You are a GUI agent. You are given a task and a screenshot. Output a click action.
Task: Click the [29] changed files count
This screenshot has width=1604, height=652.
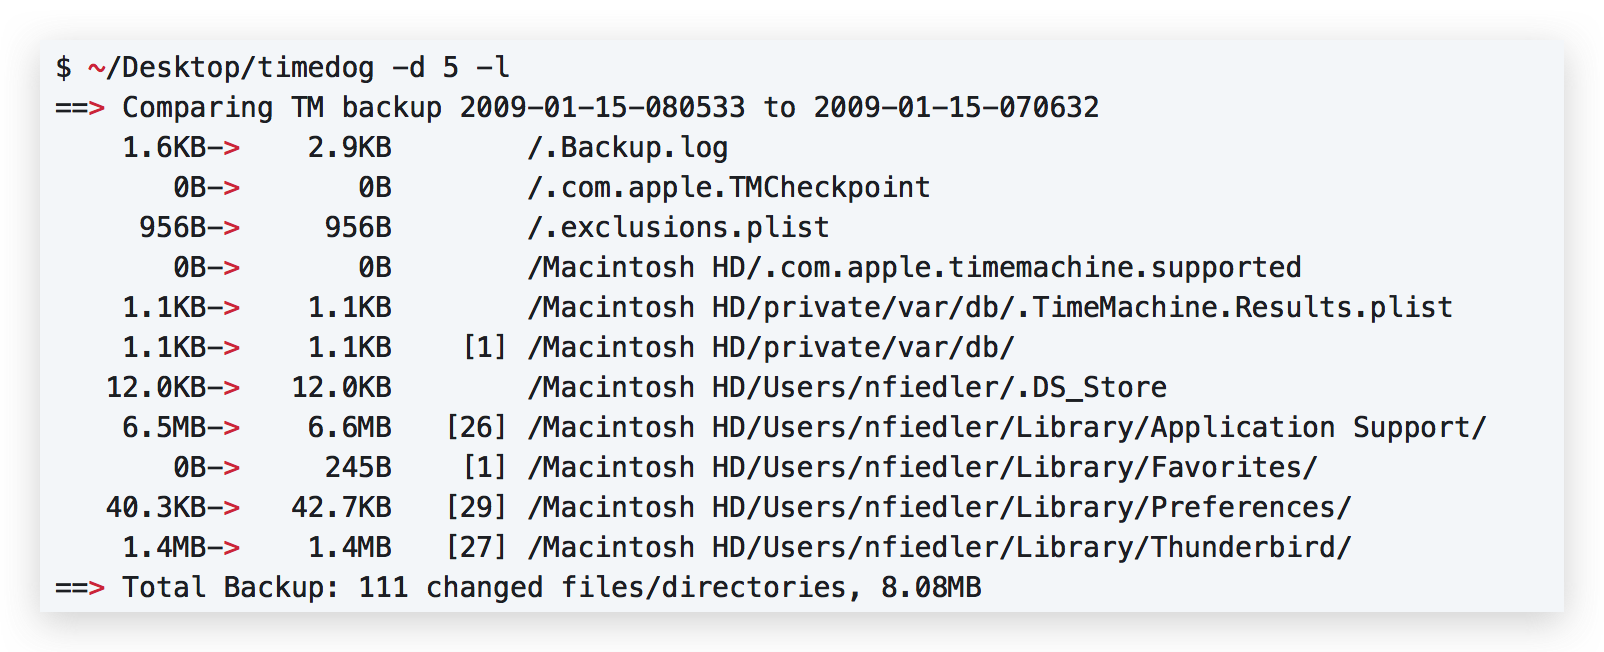coord(476,507)
